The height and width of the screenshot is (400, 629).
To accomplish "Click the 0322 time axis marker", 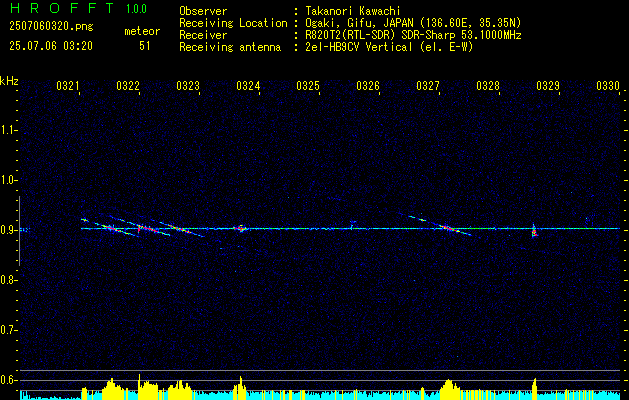I will [128, 85].
